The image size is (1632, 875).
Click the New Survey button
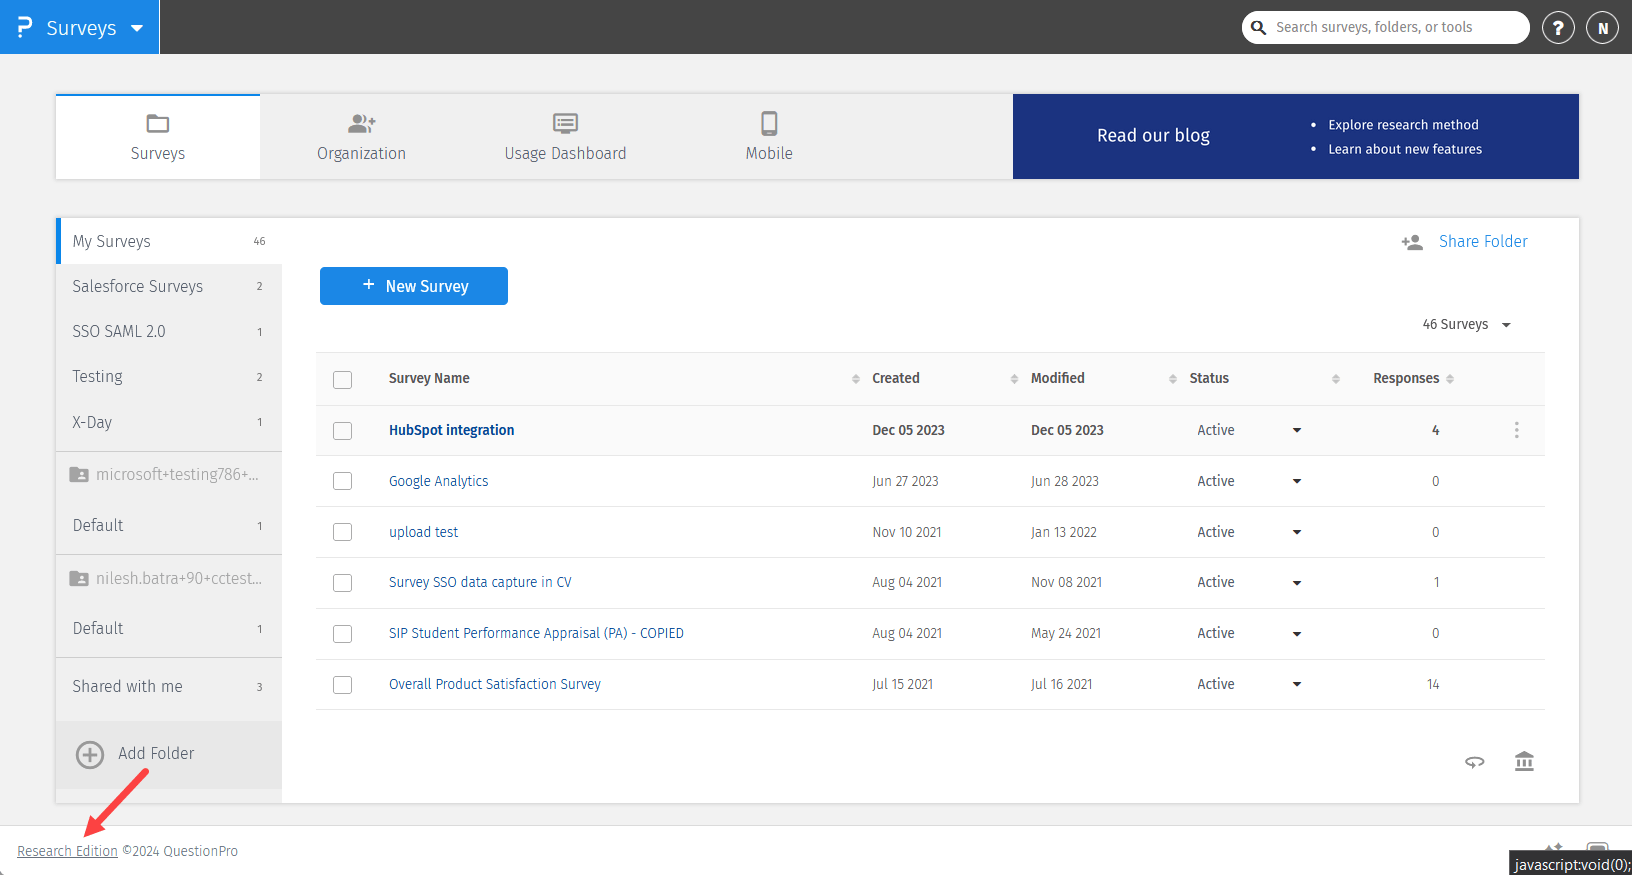coord(414,286)
